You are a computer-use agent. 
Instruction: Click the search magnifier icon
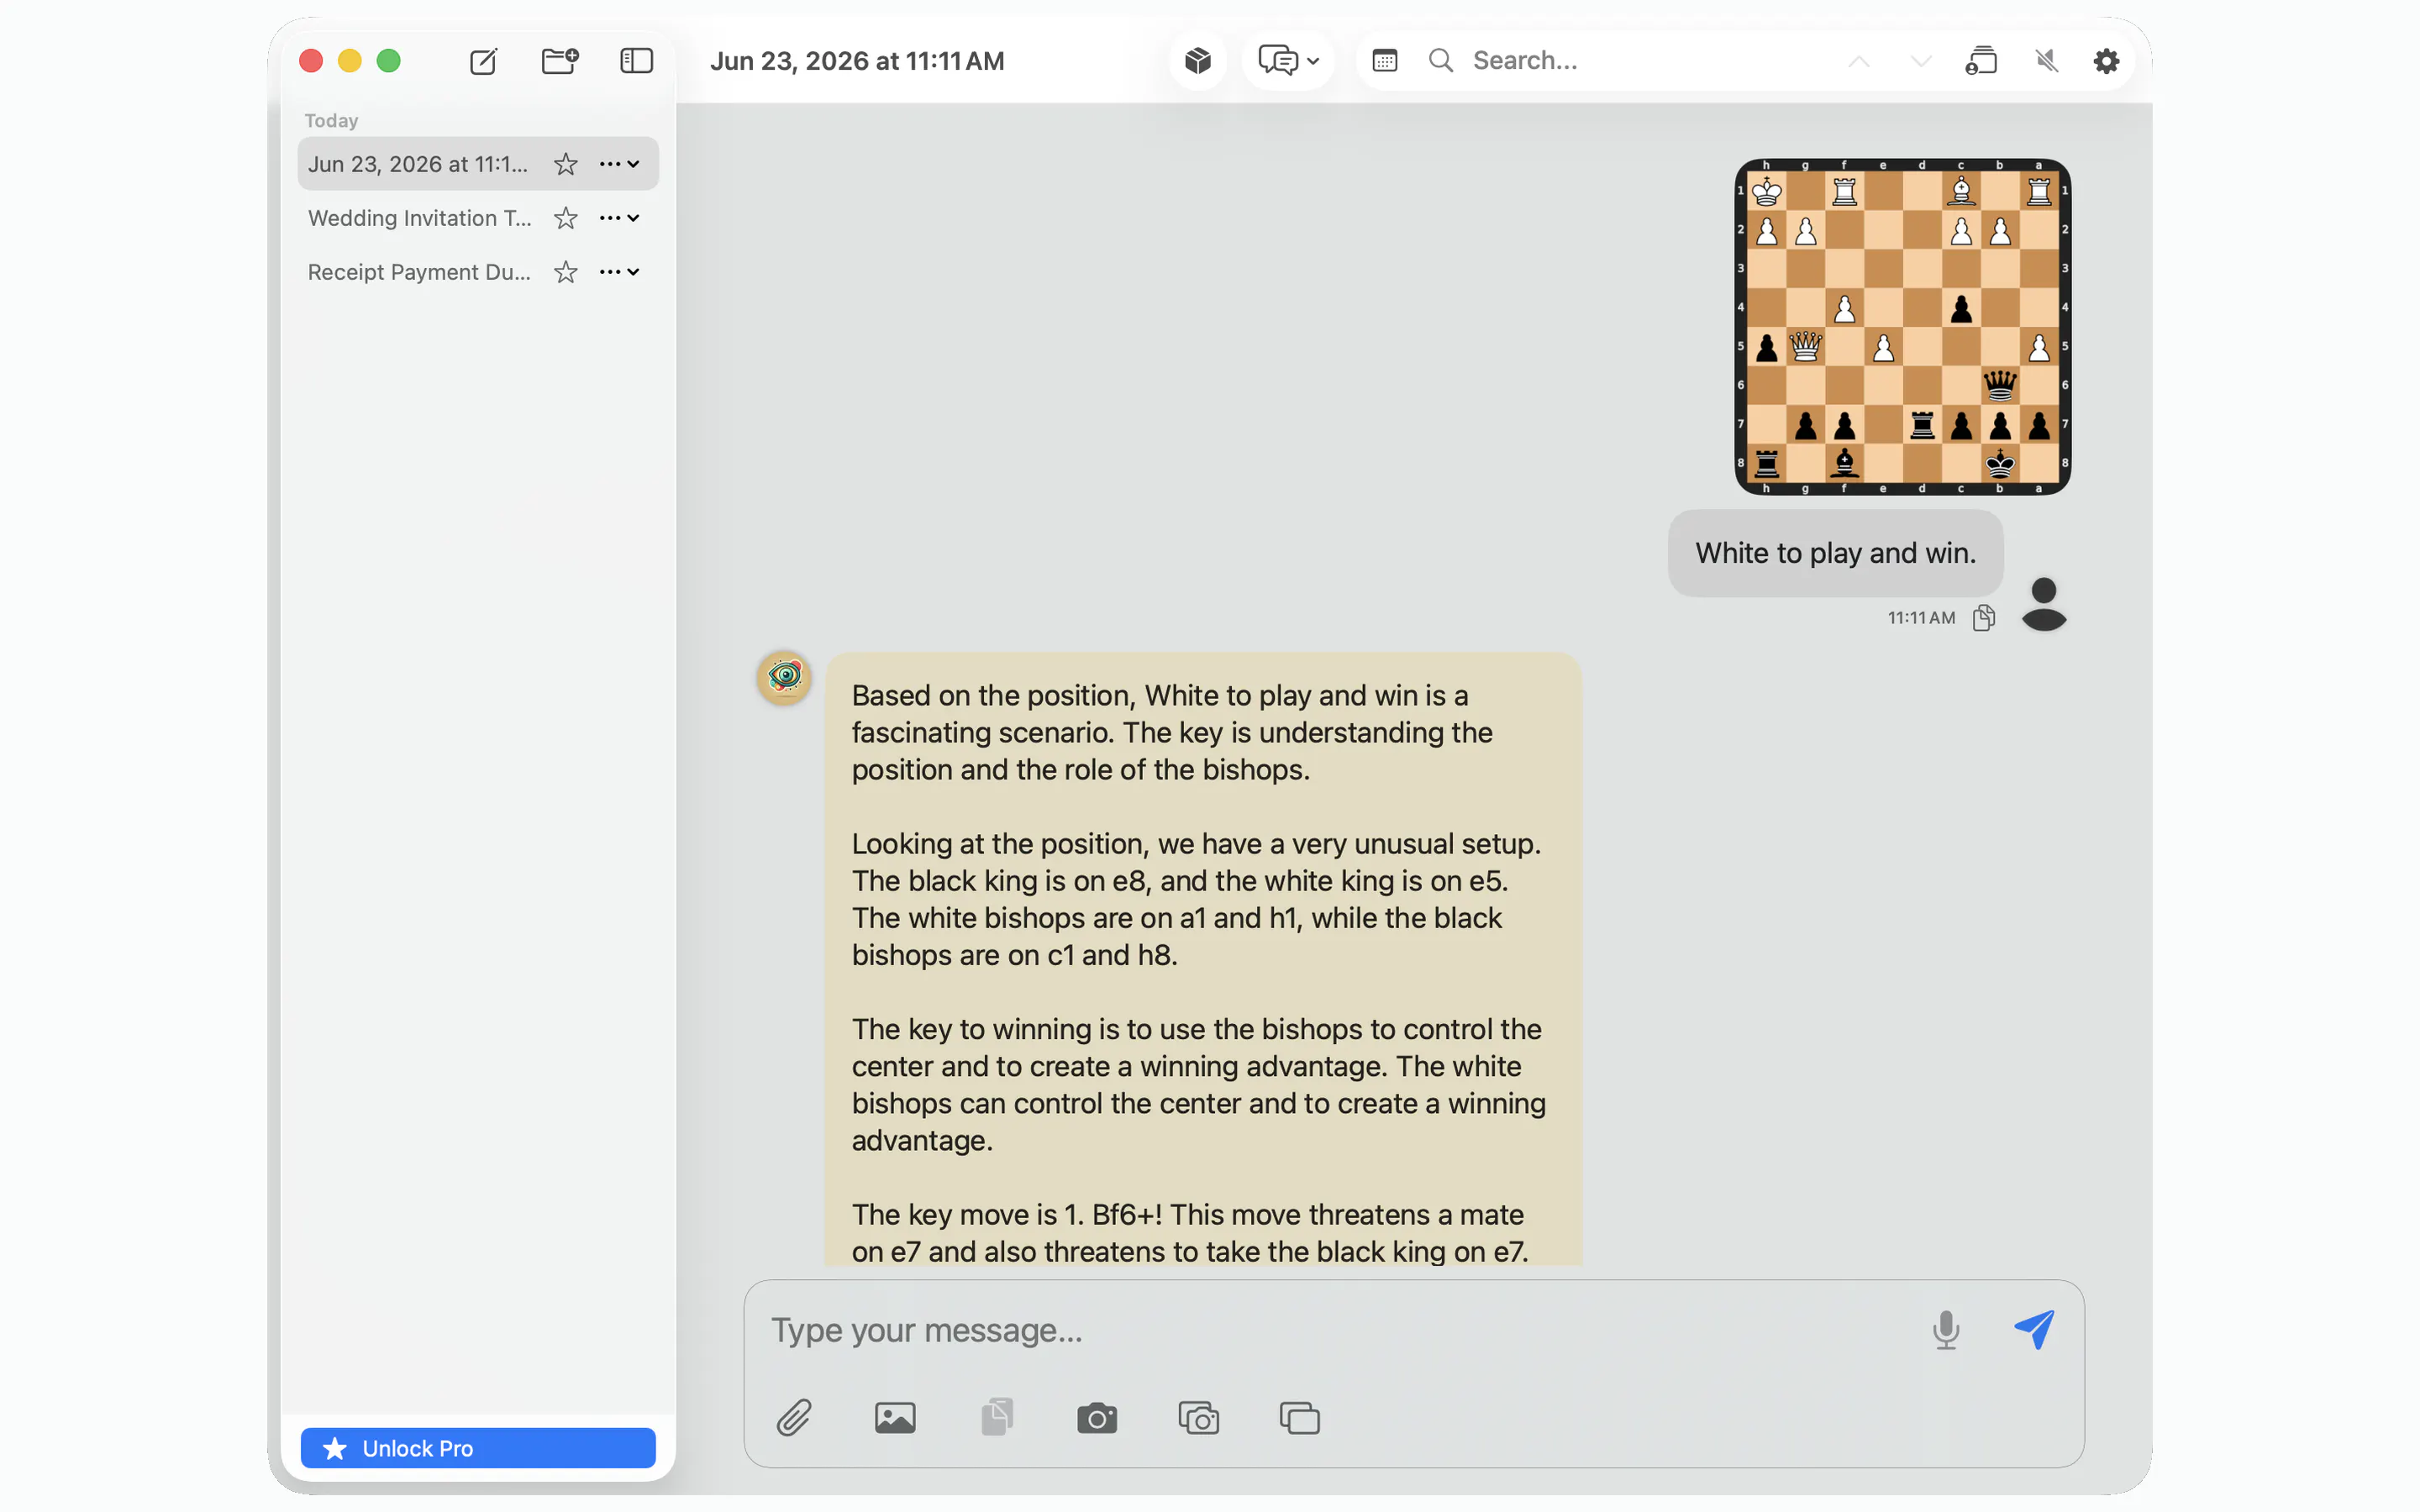1440,61
